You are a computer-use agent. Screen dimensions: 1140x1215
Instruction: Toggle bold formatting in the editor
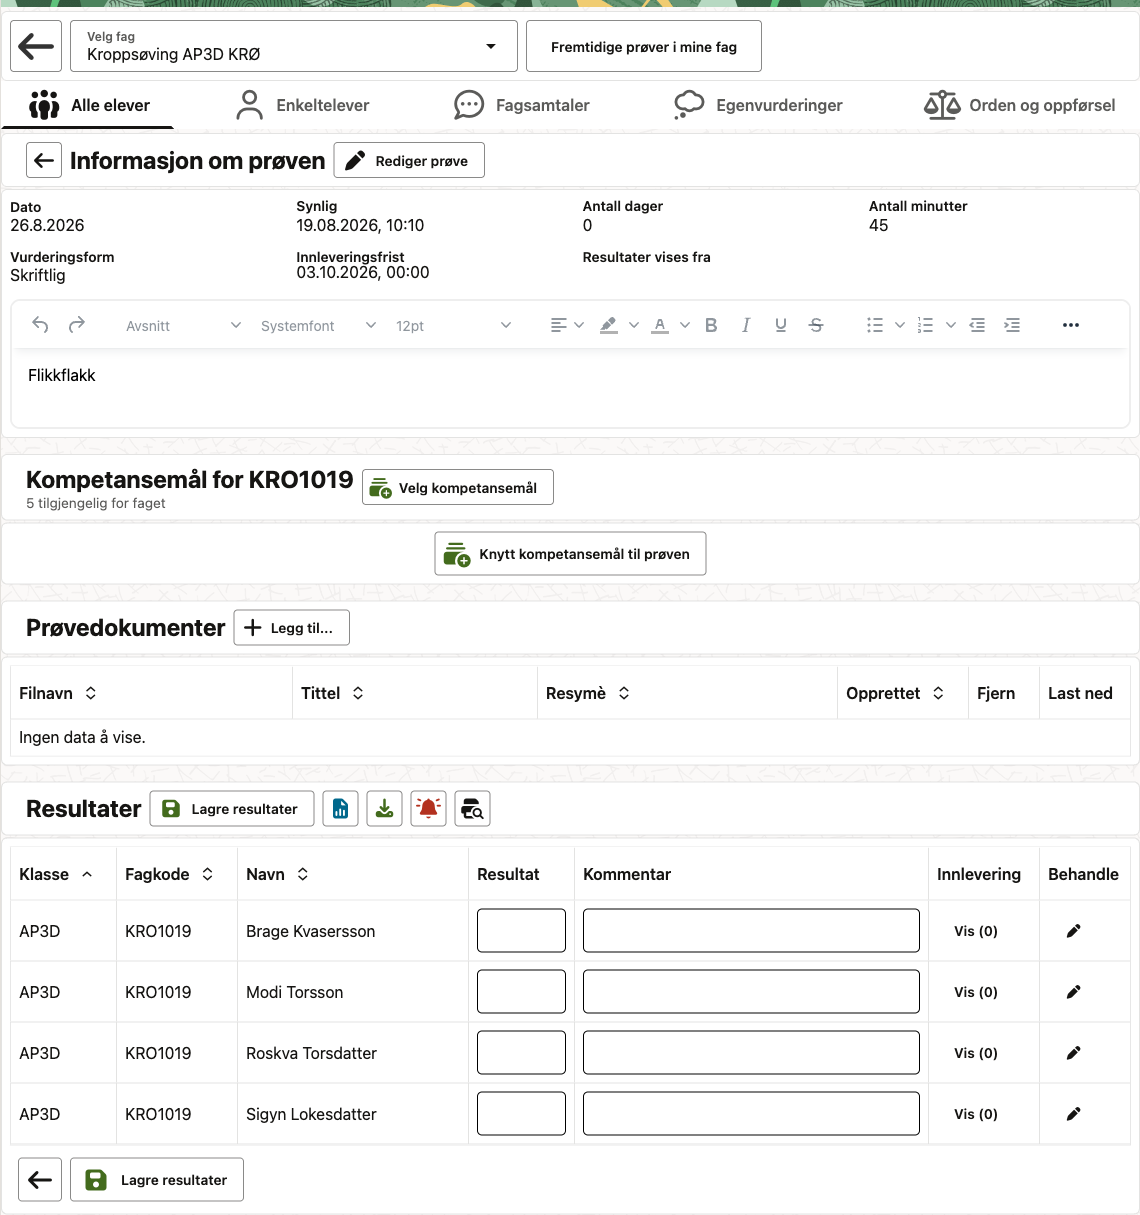click(711, 325)
